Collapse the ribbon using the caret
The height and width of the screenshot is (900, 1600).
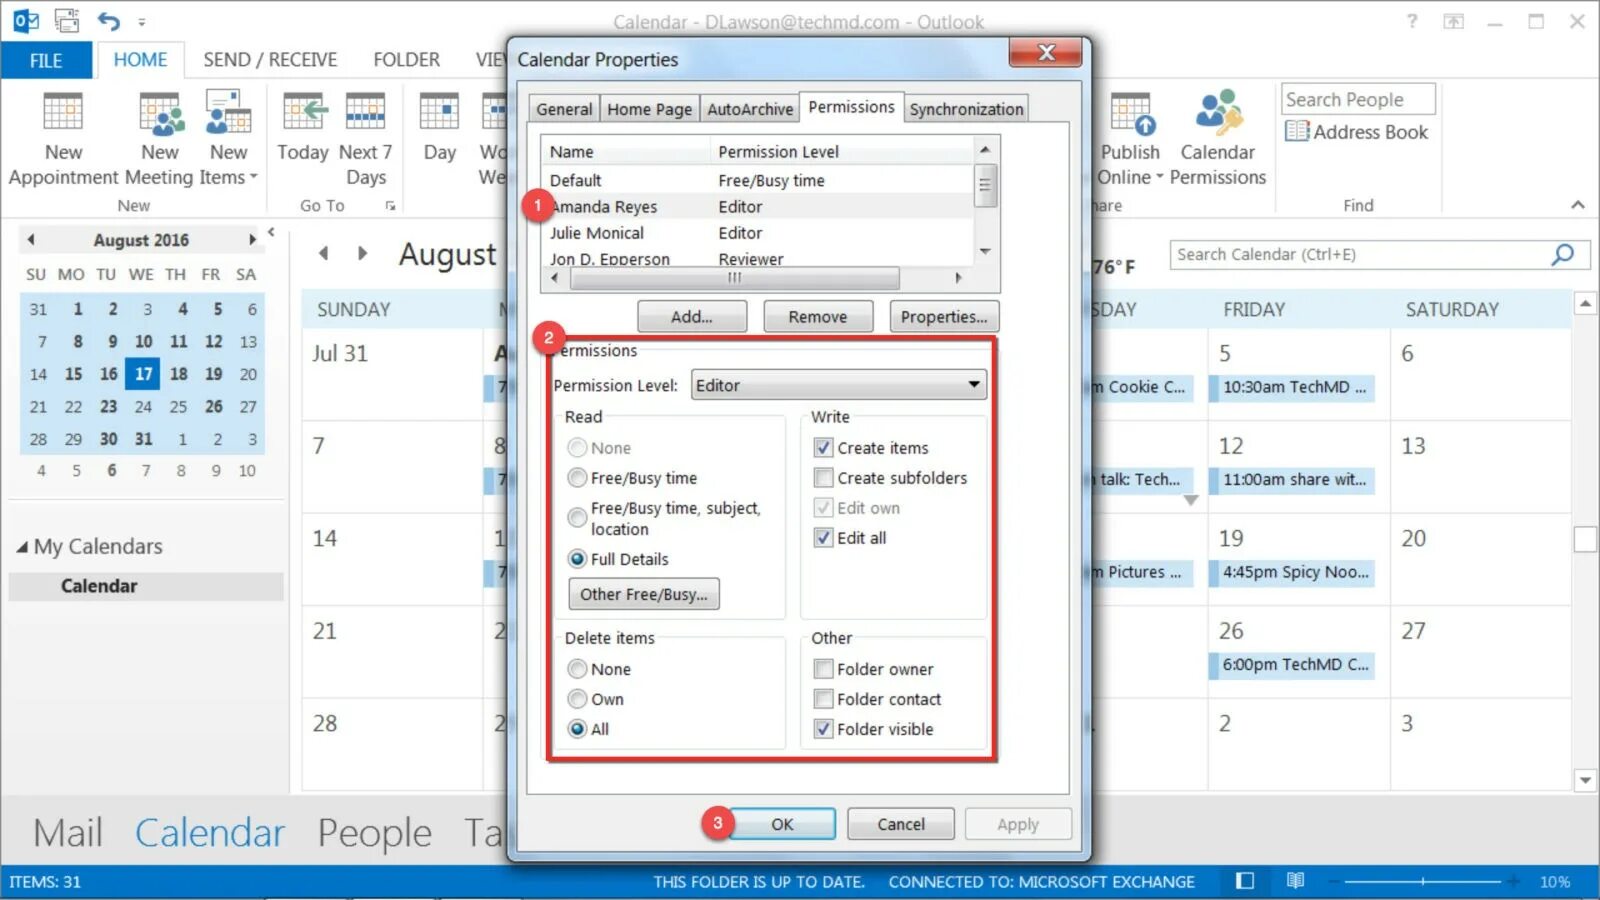point(1578,205)
